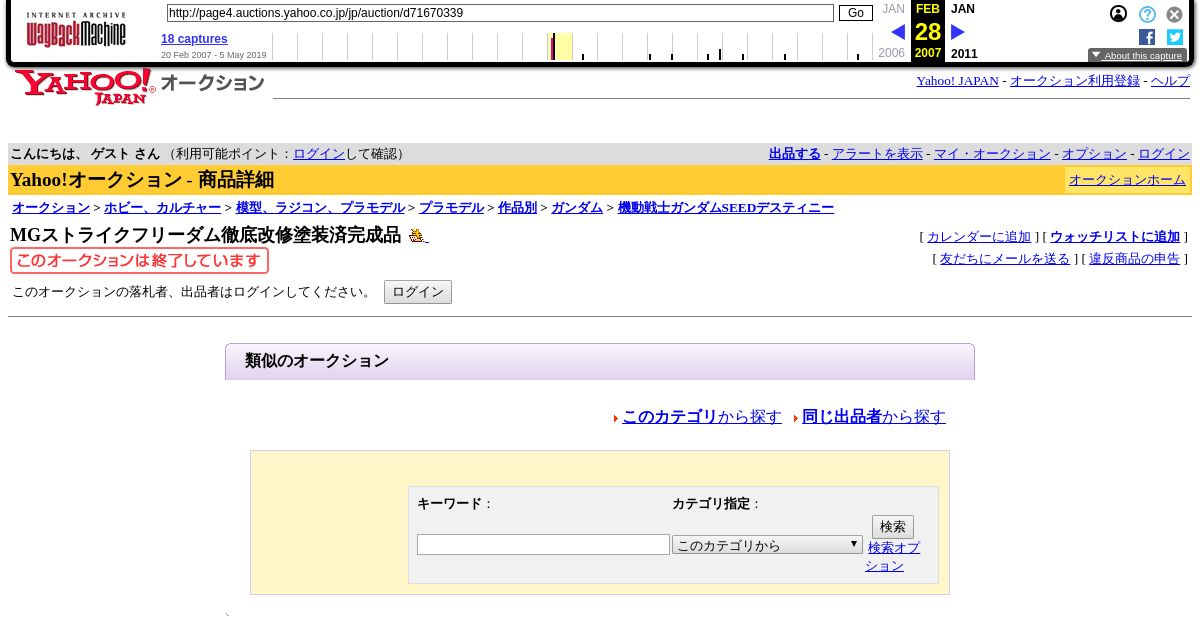The image size is (1200, 630).
Task: Open the このカテゴリから category dropdown
Action: [767, 545]
